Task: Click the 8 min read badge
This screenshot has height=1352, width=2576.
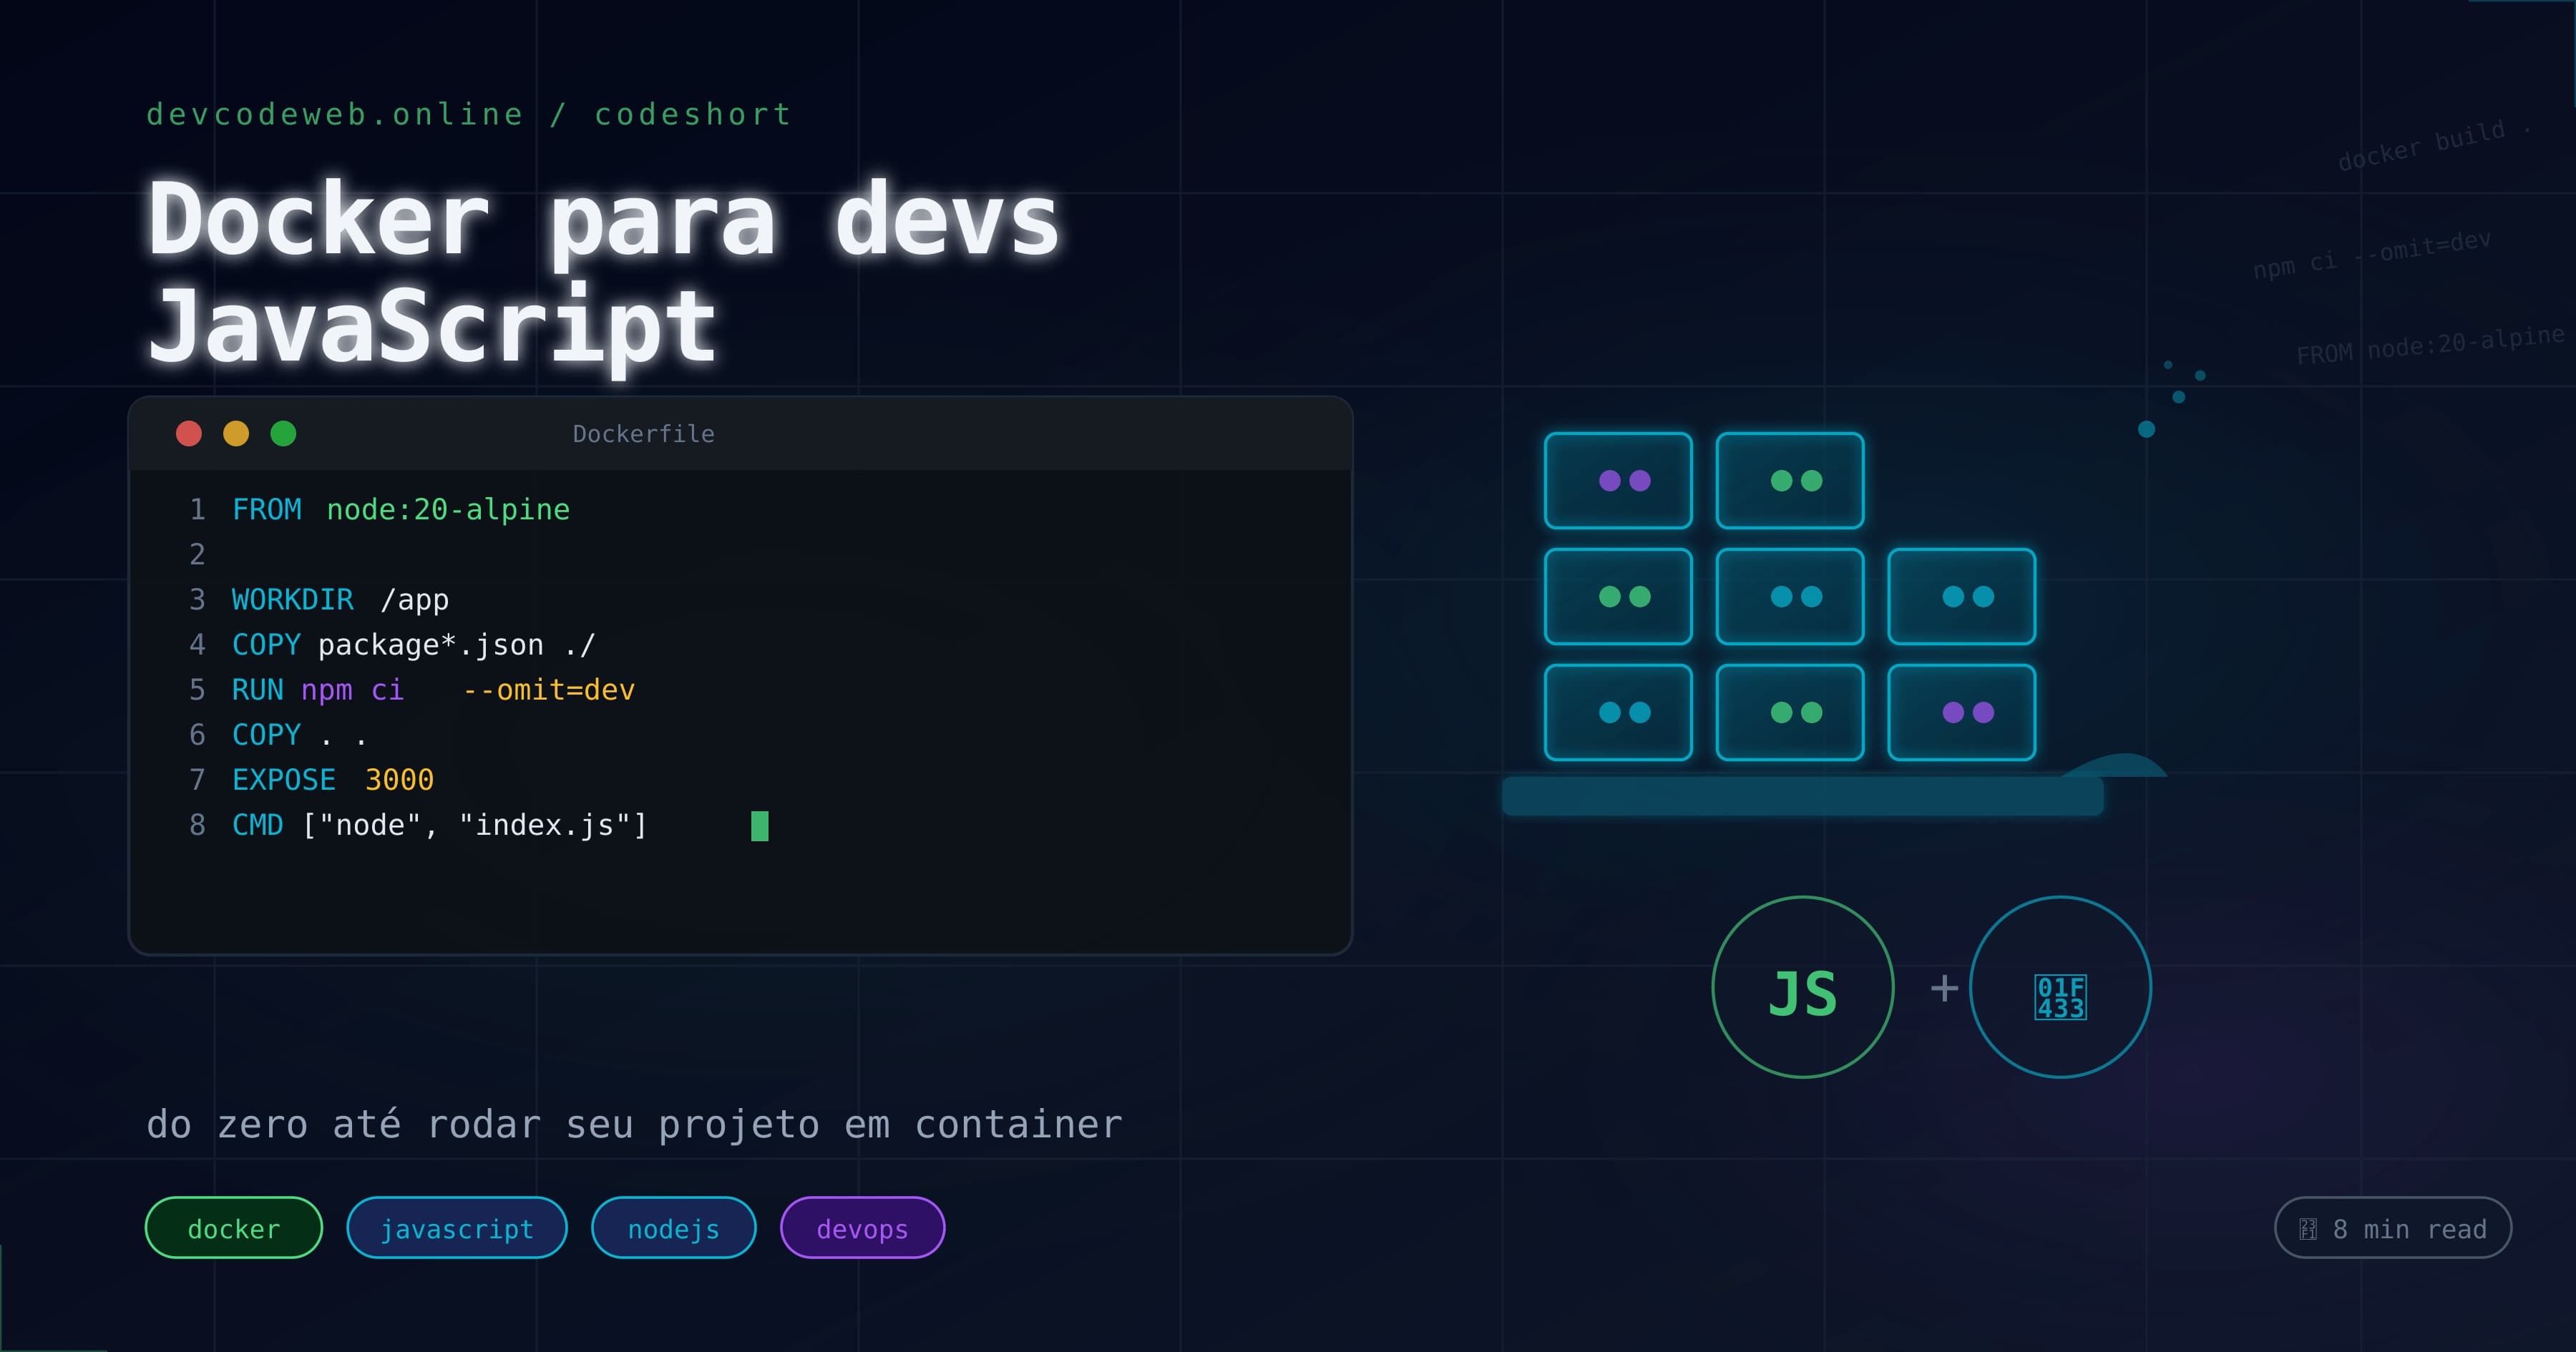Action: (2392, 1227)
